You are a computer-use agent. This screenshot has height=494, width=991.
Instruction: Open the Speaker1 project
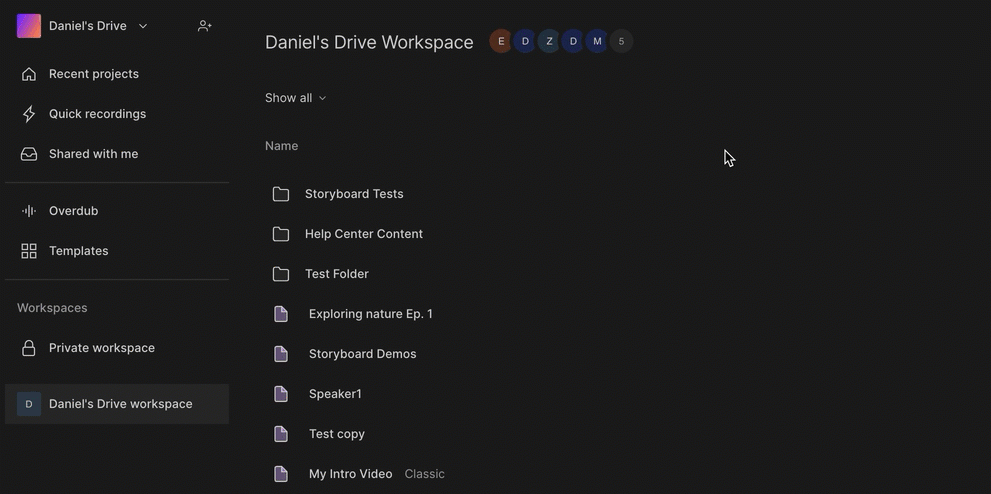point(336,394)
